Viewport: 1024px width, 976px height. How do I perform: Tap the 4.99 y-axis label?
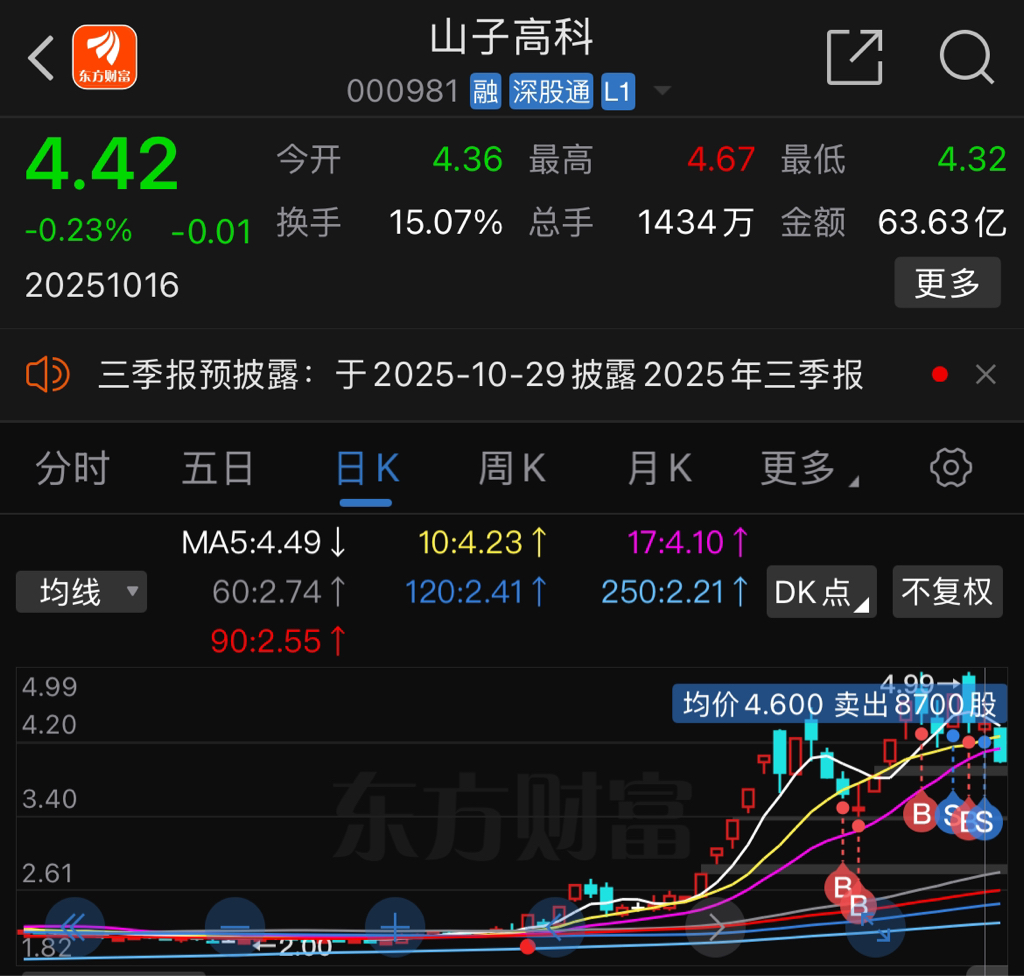tap(50, 687)
